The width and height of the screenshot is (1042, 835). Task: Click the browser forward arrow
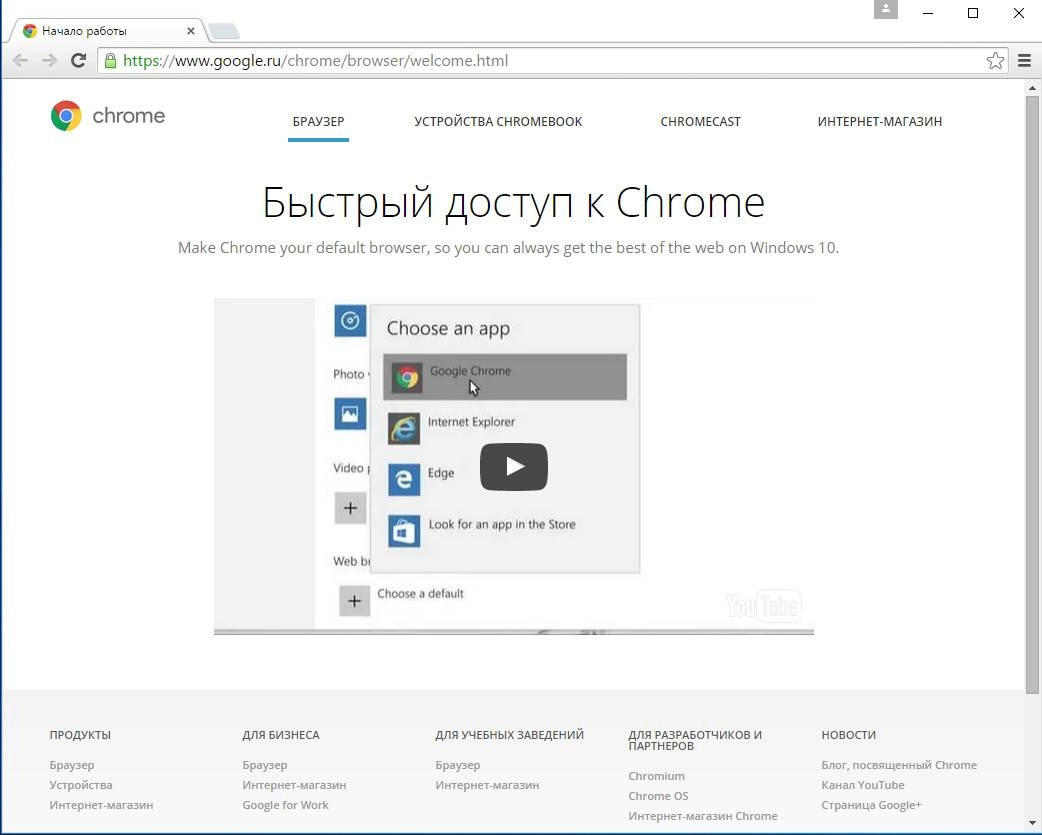click(49, 60)
